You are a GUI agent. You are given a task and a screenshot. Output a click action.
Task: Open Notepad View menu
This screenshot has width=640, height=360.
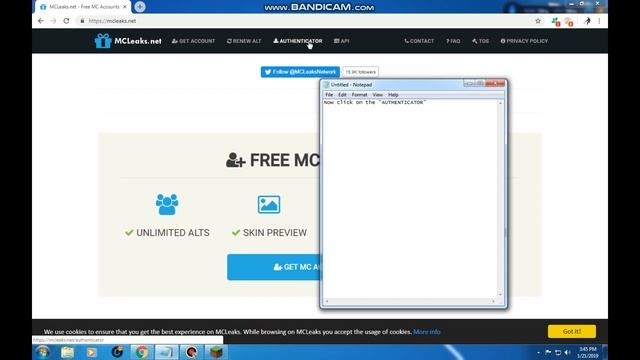(378, 95)
